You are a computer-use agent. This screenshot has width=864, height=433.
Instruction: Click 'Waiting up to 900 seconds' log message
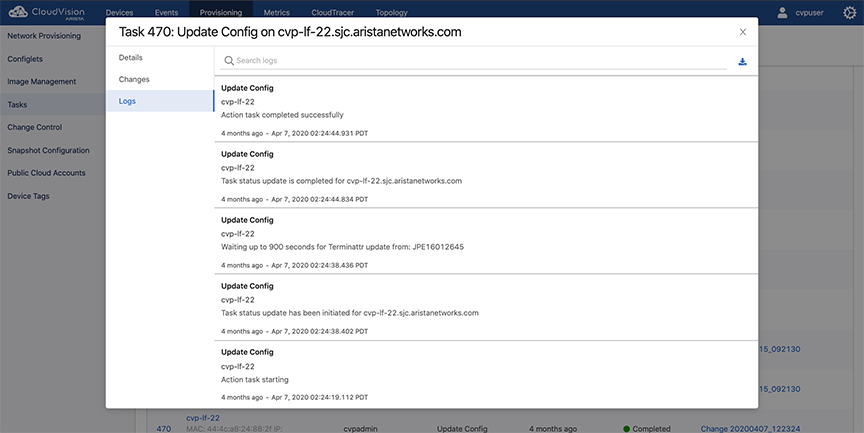(342, 247)
